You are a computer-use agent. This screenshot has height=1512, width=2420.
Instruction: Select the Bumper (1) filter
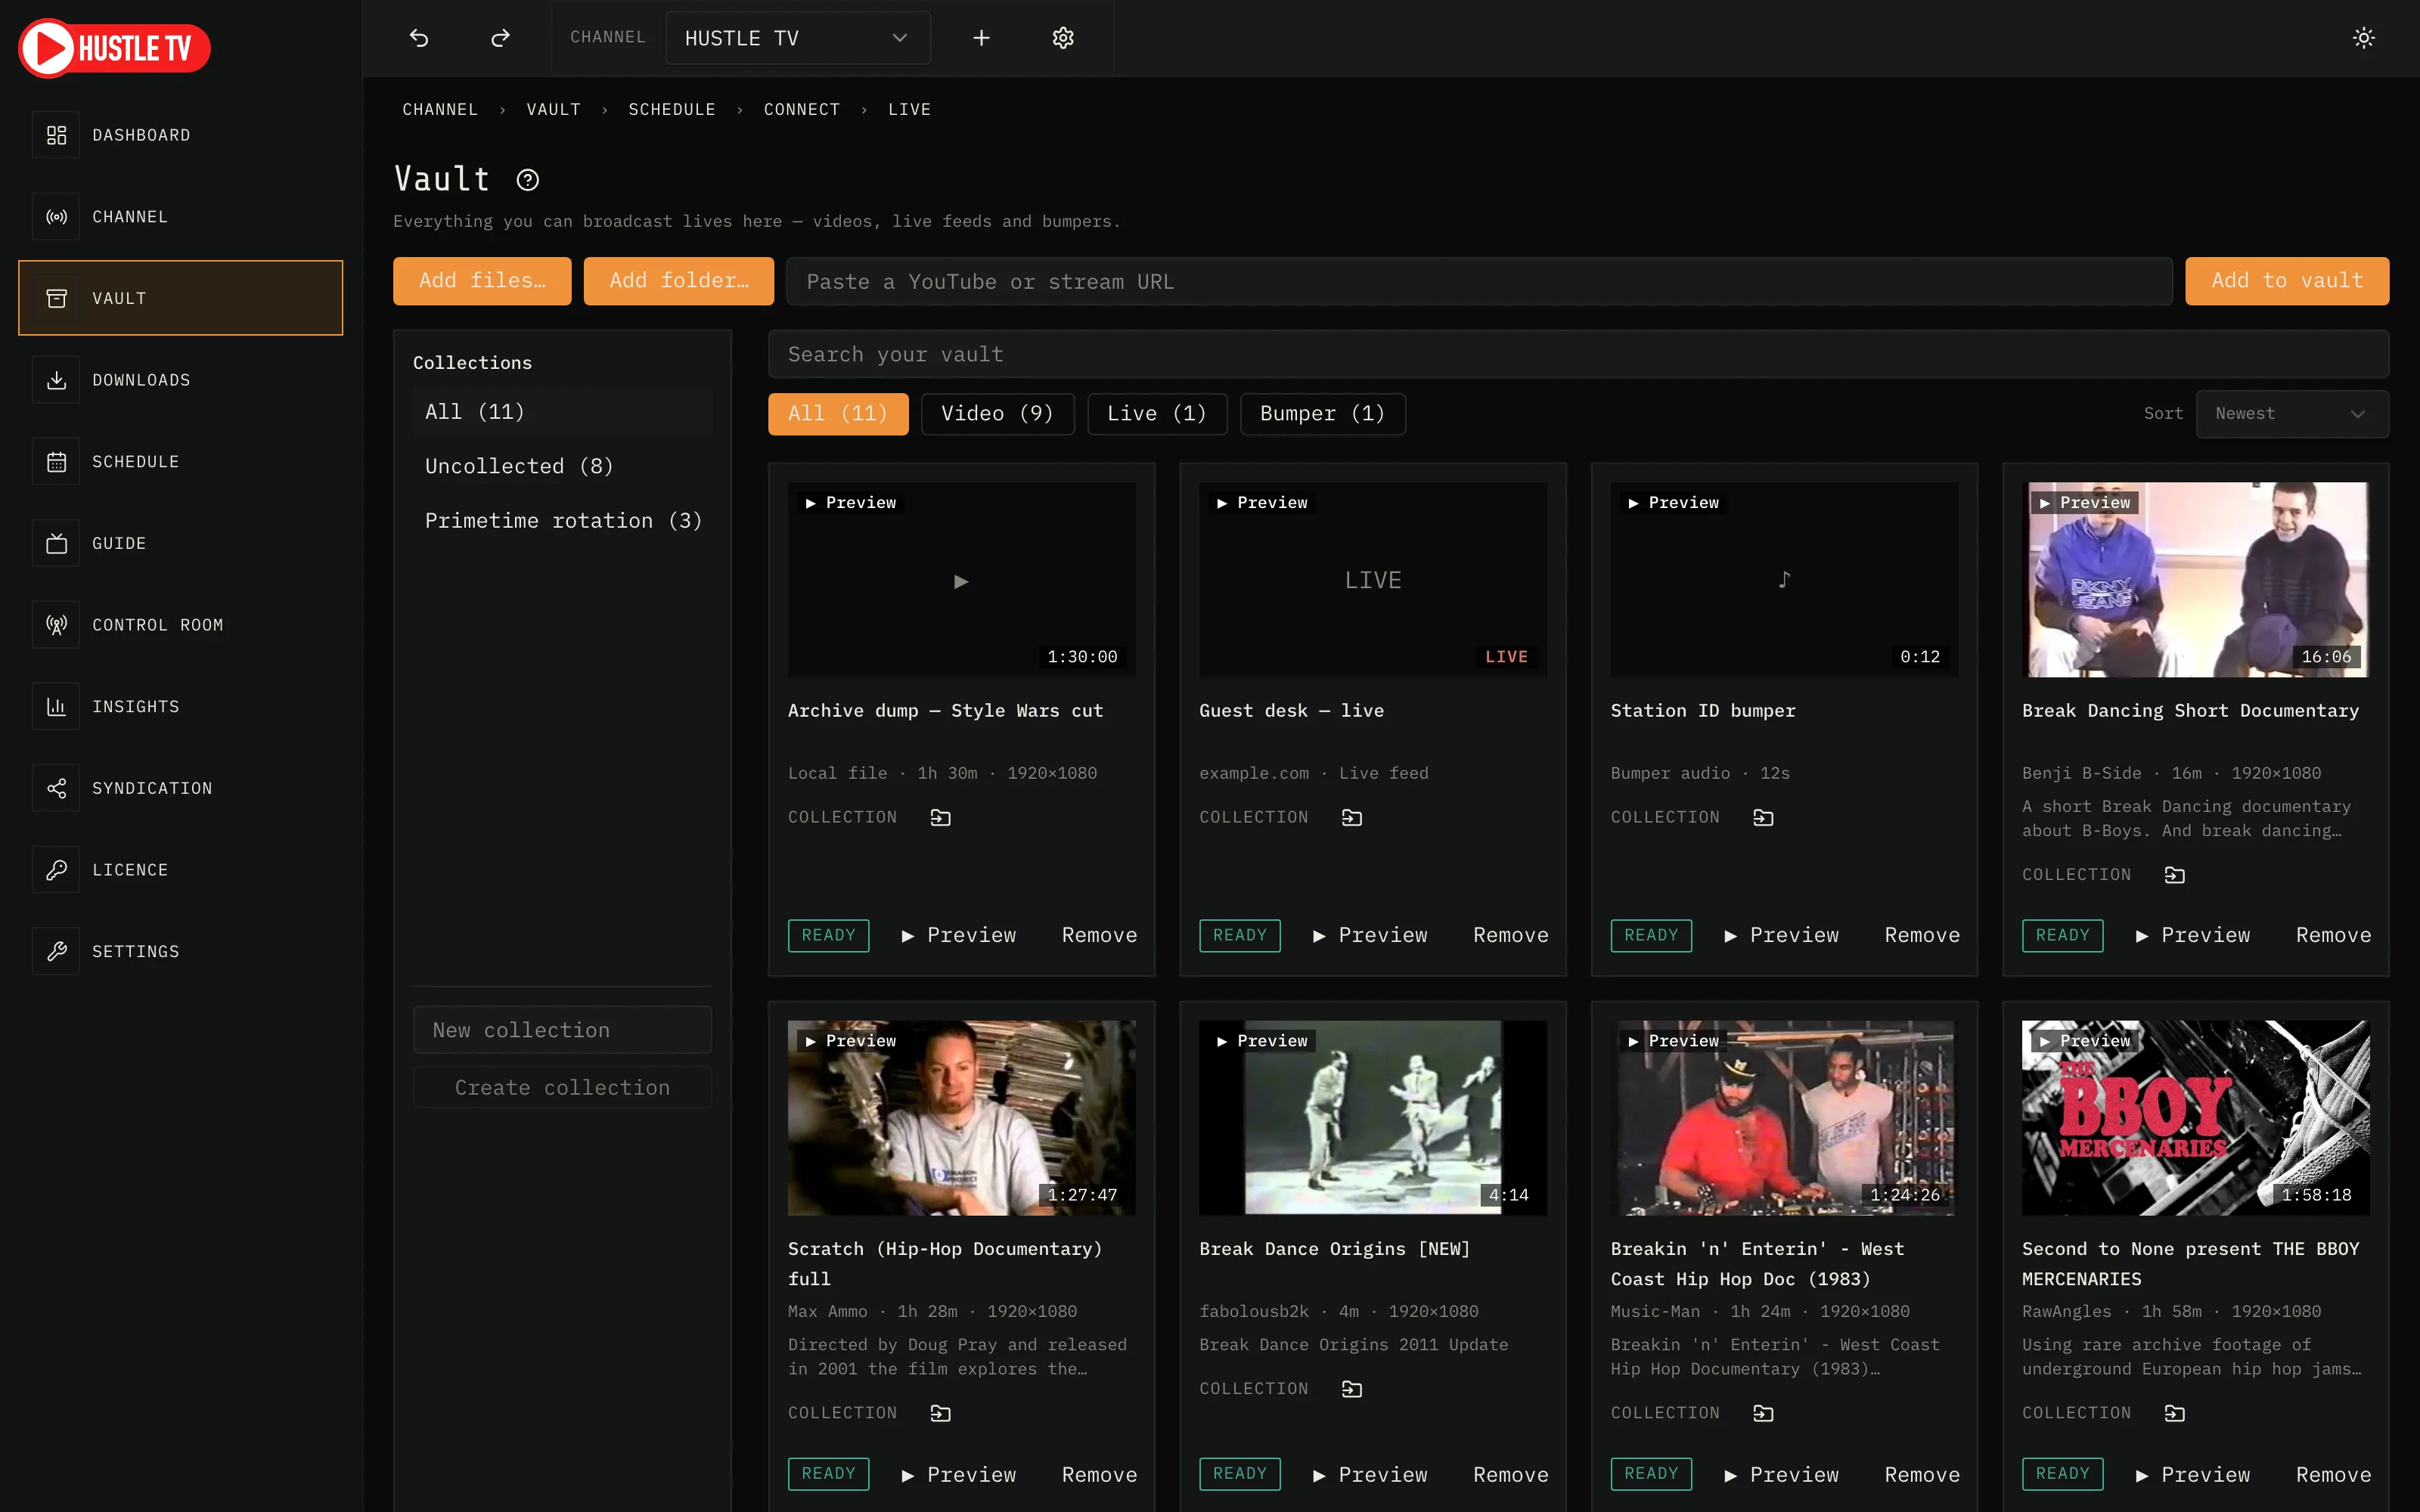click(x=1322, y=414)
